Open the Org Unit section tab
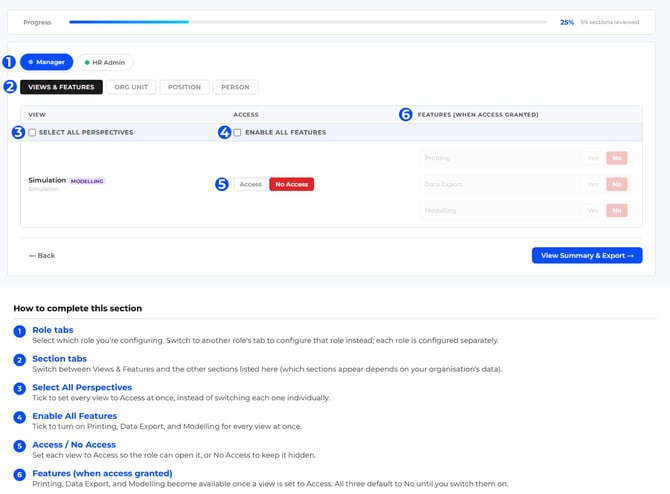Screen dimensions: 670x494 131,87
